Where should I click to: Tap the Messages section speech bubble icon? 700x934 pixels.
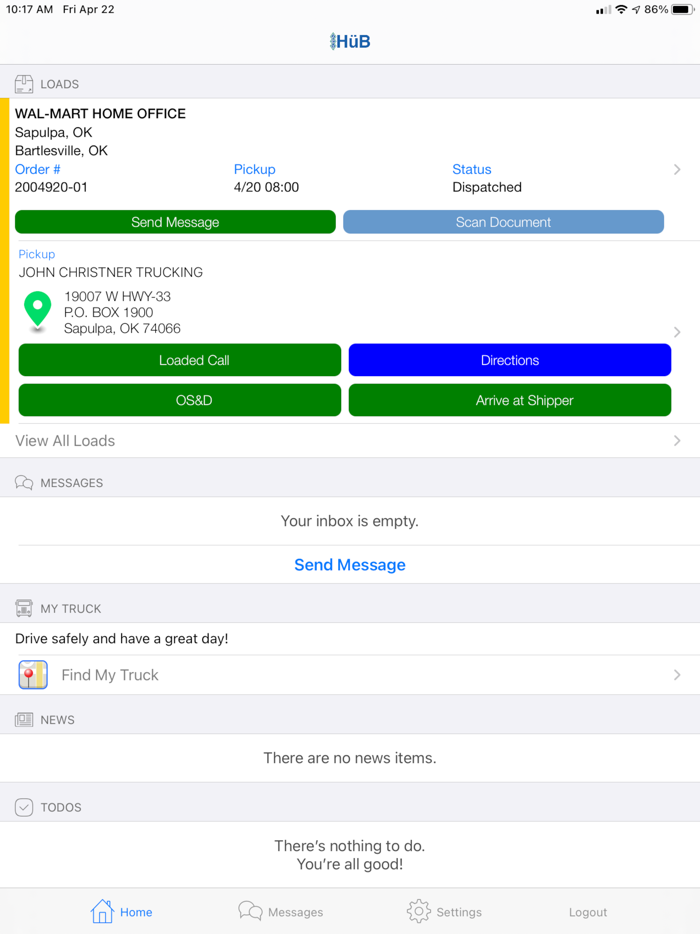tap(24, 482)
